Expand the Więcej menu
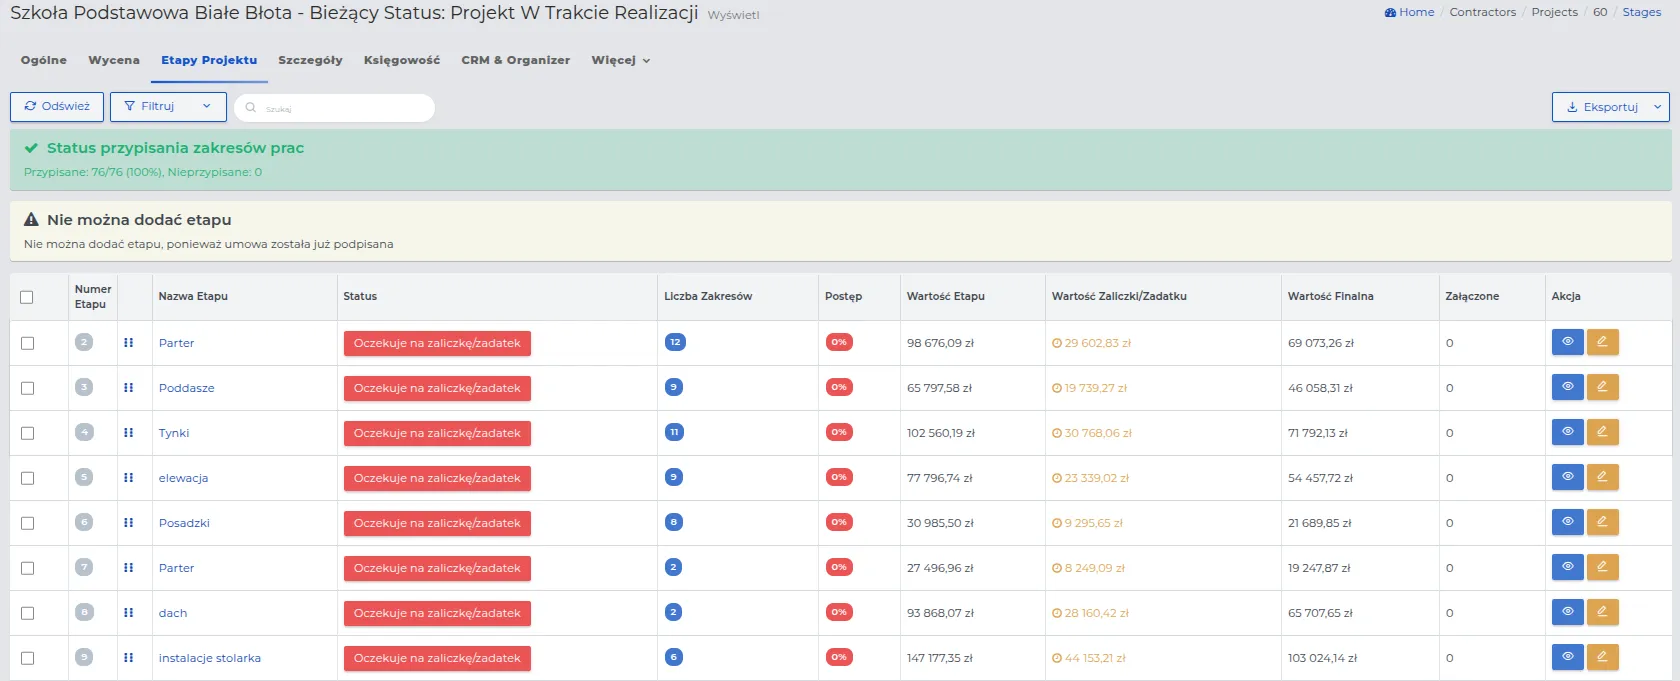 click(x=620, y=60)
